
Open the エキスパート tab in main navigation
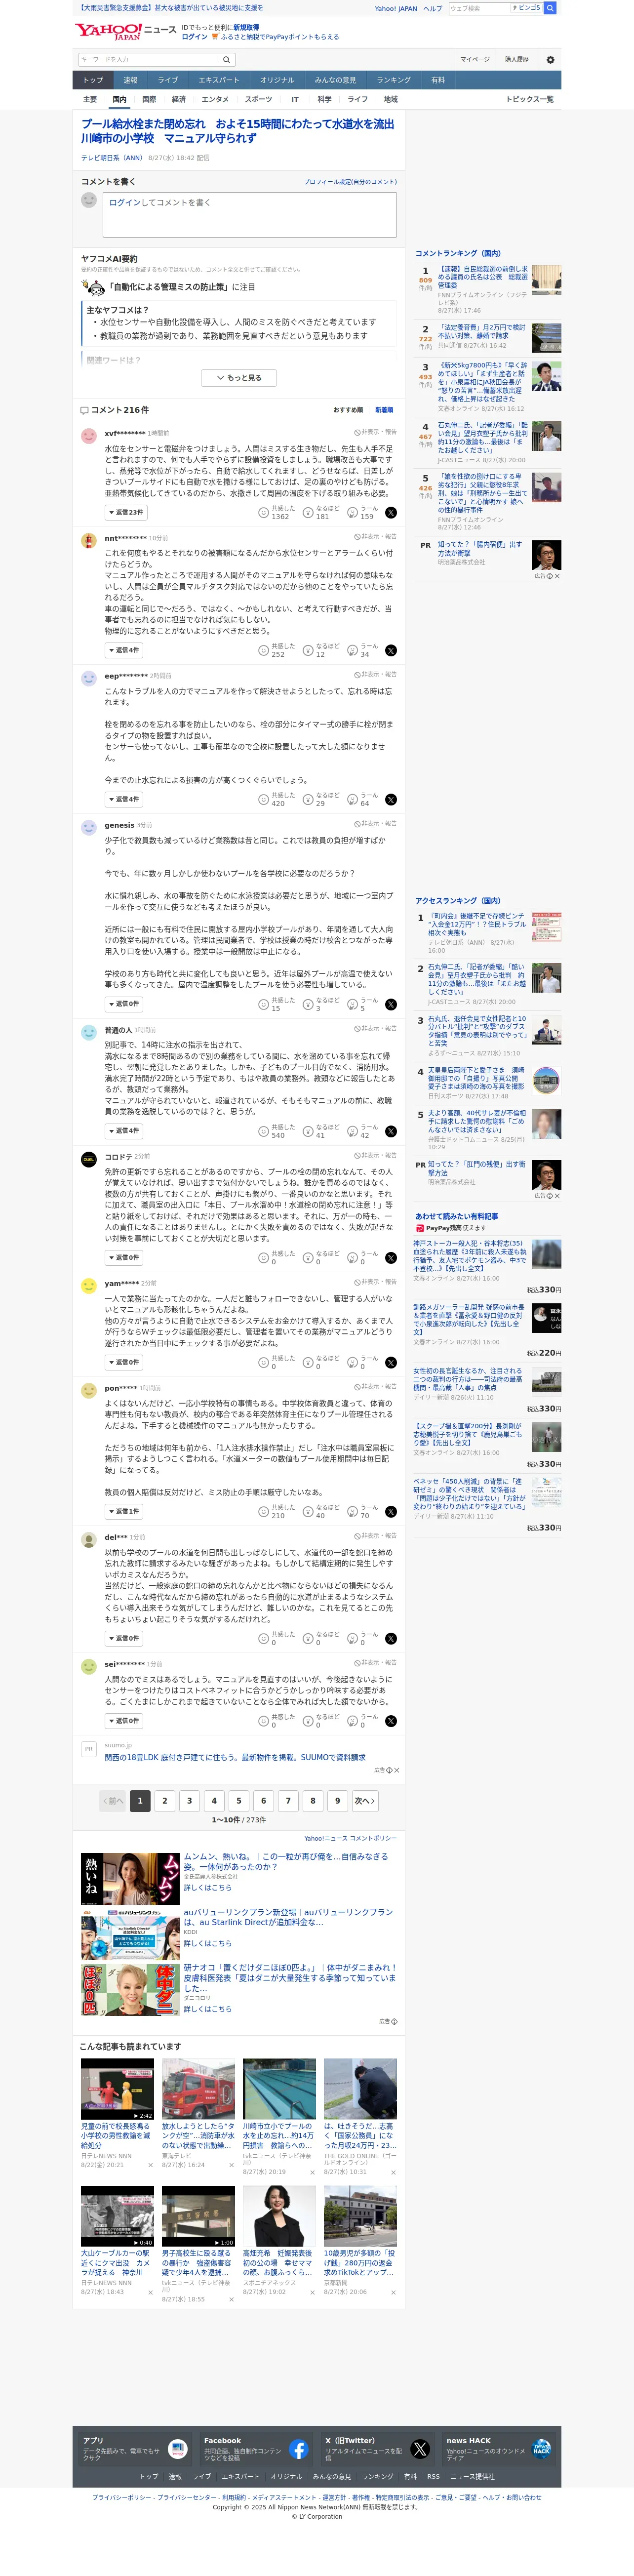click(218, 80)
